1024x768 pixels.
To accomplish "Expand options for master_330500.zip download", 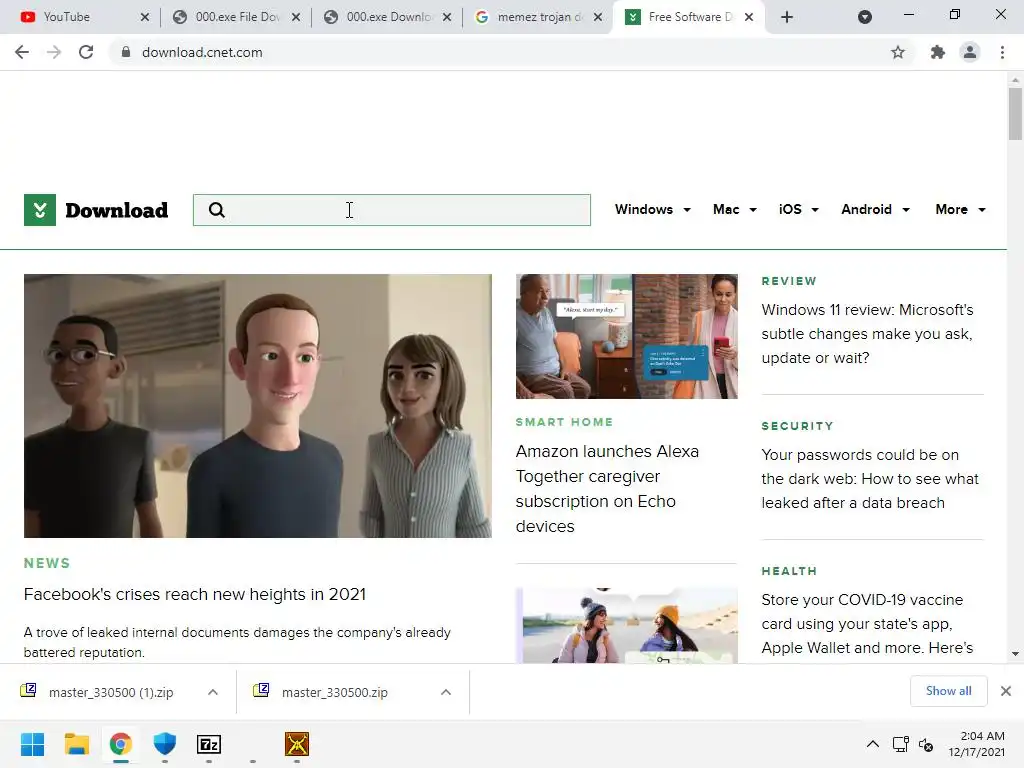I will click(446, 692).
